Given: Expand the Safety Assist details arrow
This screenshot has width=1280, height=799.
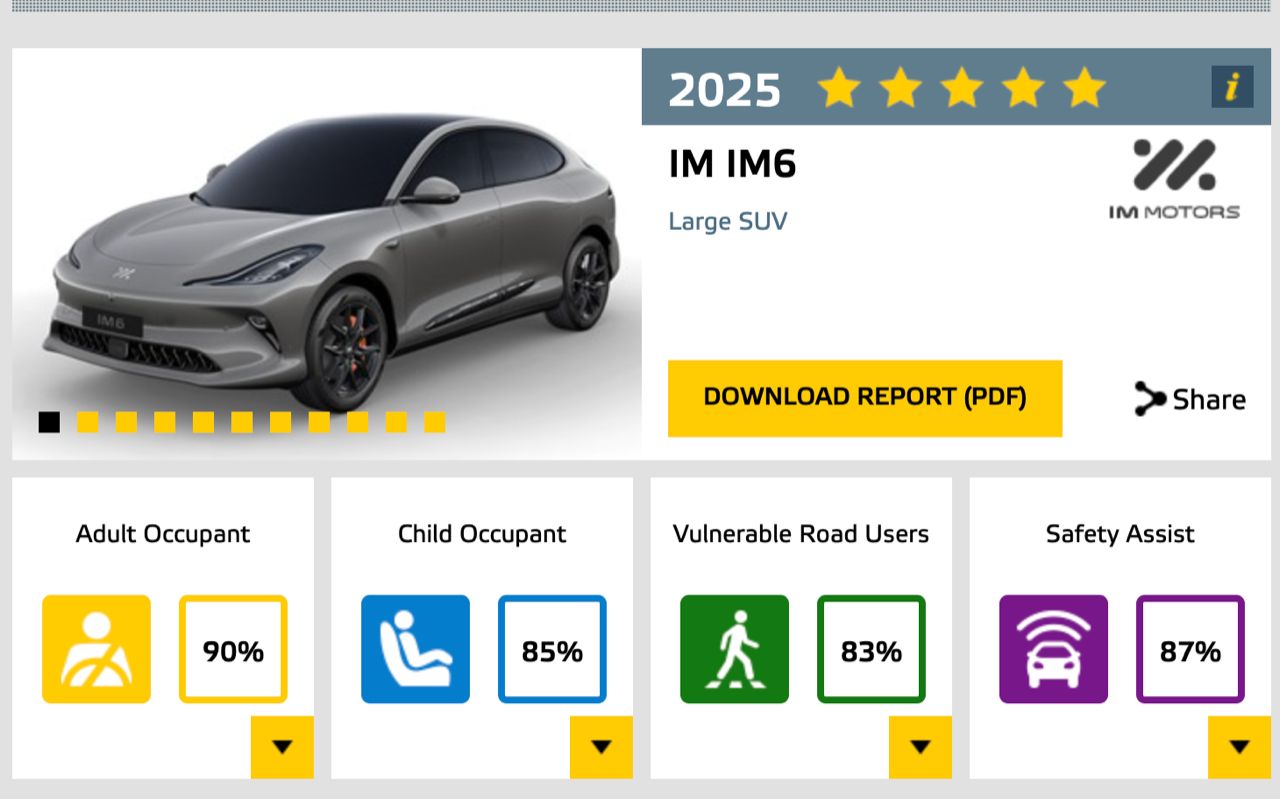Looking at the screenshot, I should [x=1239, y=747].
